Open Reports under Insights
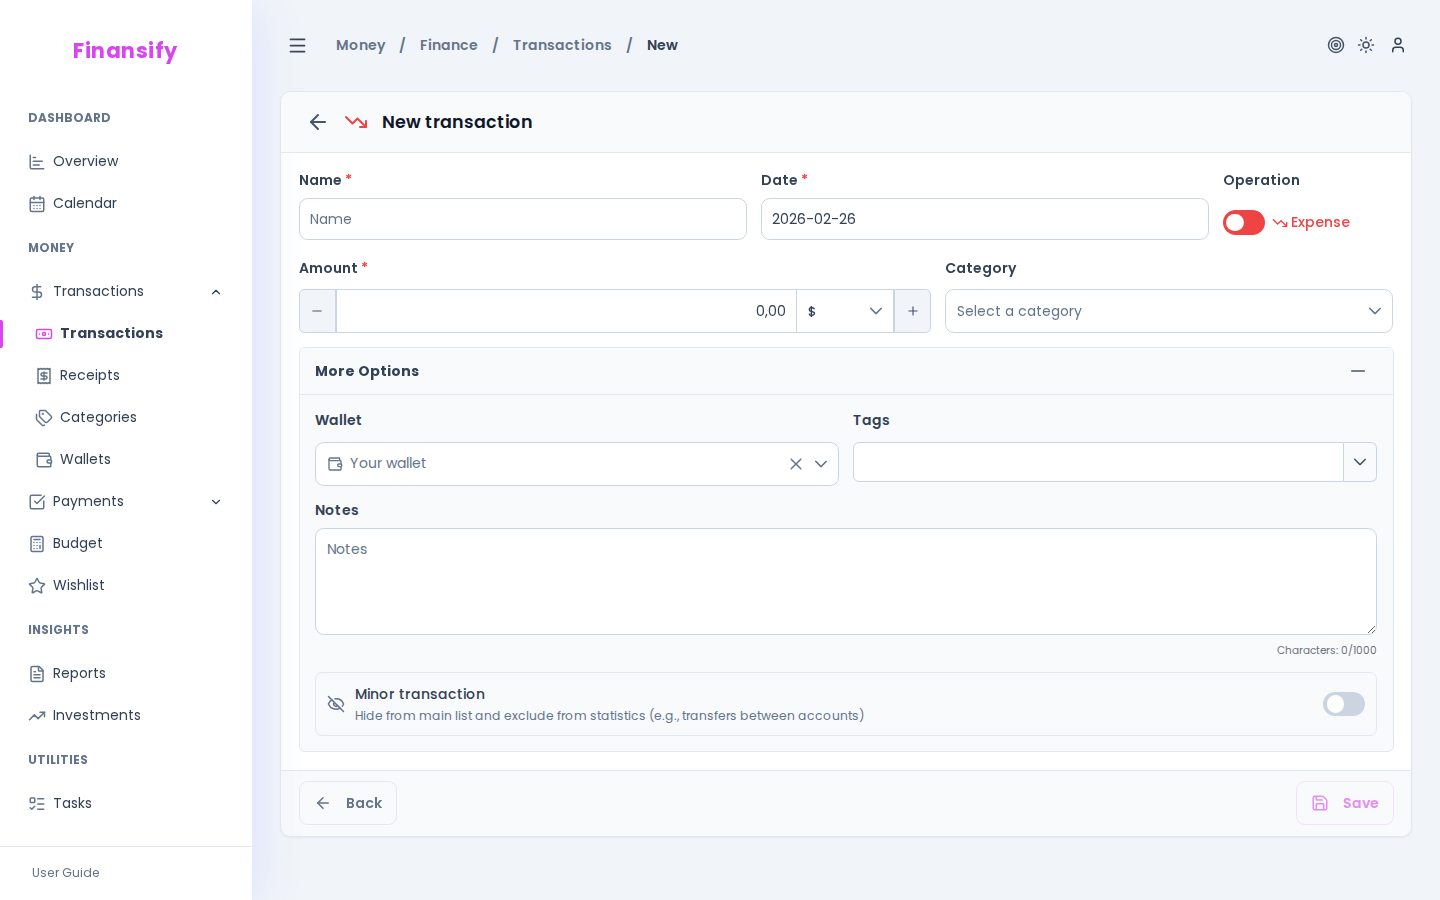The image size is (1440, 900). tap(79, 673)
